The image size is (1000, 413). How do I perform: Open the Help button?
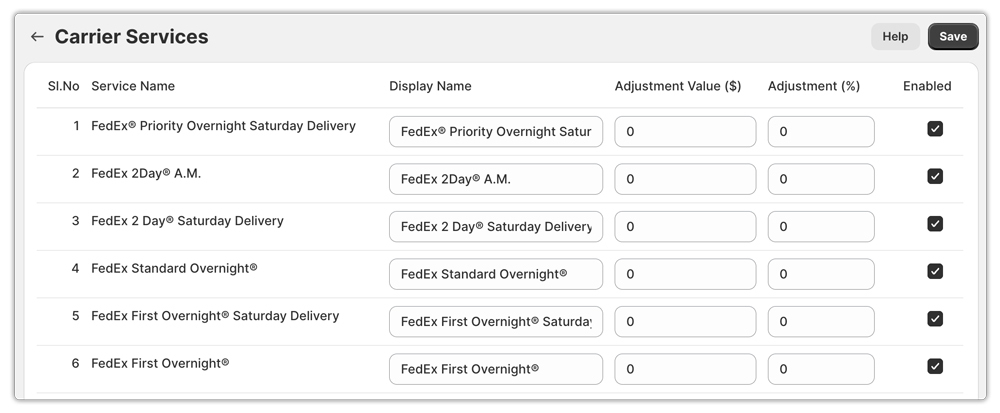click(x=895, y=37)
